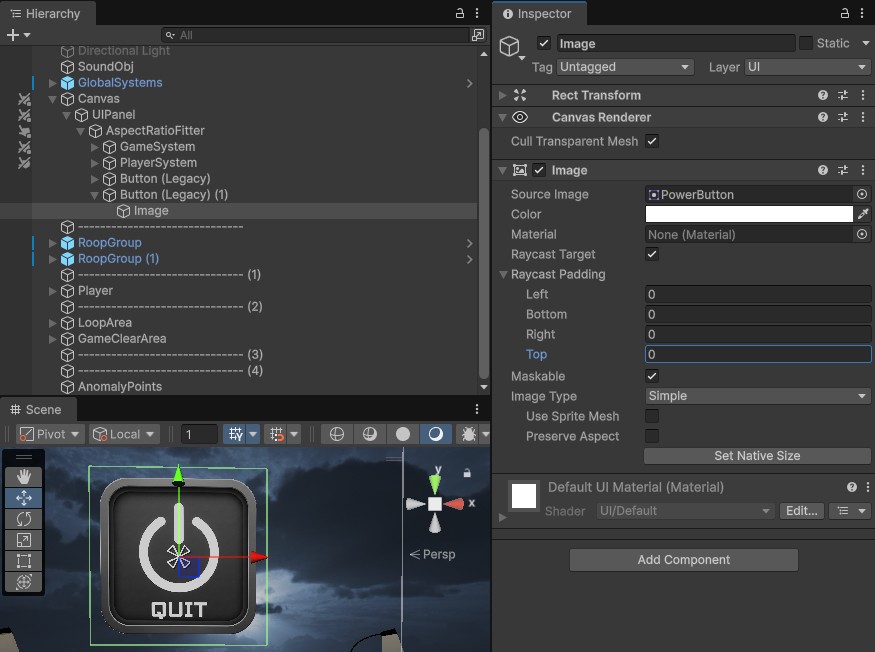Click the Add Component button
The width and height of the screenshot is (875, 652).
click(683, 560)
